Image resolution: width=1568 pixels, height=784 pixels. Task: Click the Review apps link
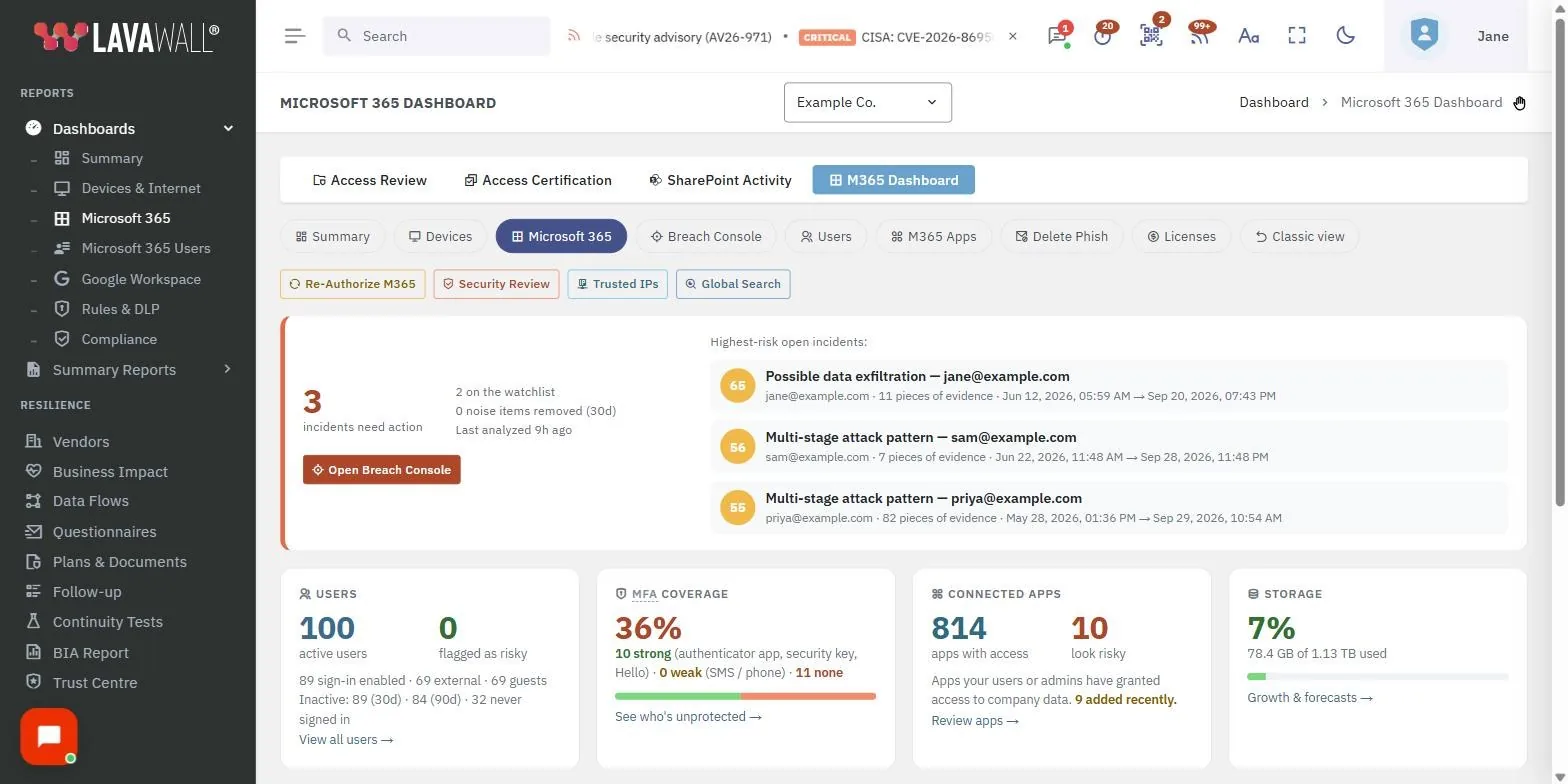click(975, 721)
